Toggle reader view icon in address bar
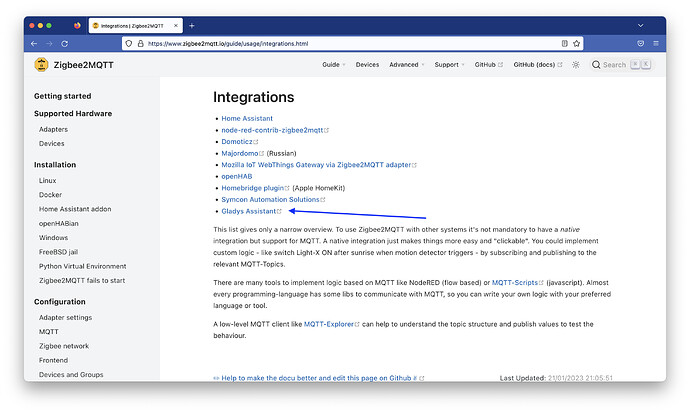This screenshot has height=412, width=690. pyautogui.click(x=565, y=43)
